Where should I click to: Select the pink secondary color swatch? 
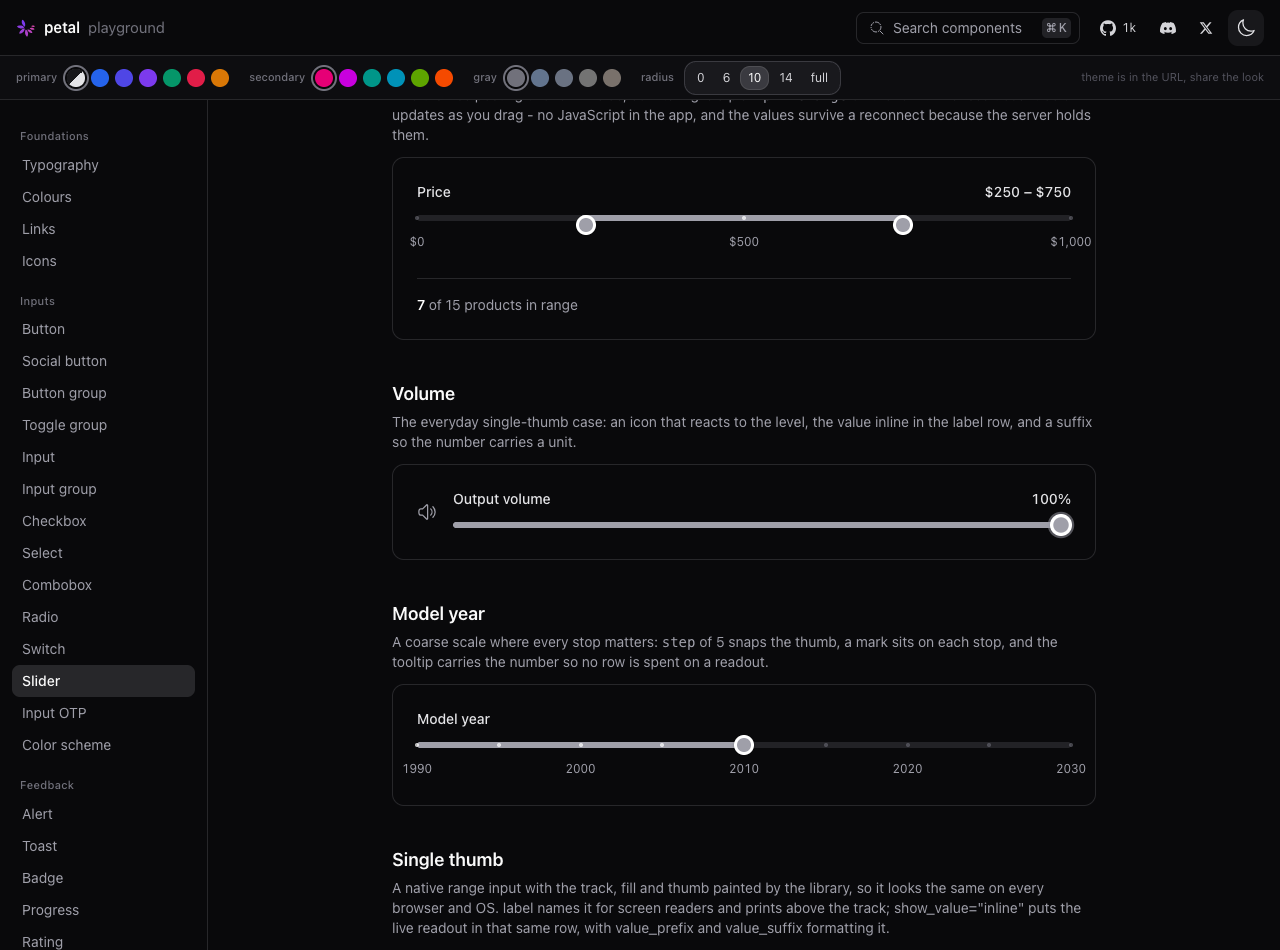pos(324,78)
